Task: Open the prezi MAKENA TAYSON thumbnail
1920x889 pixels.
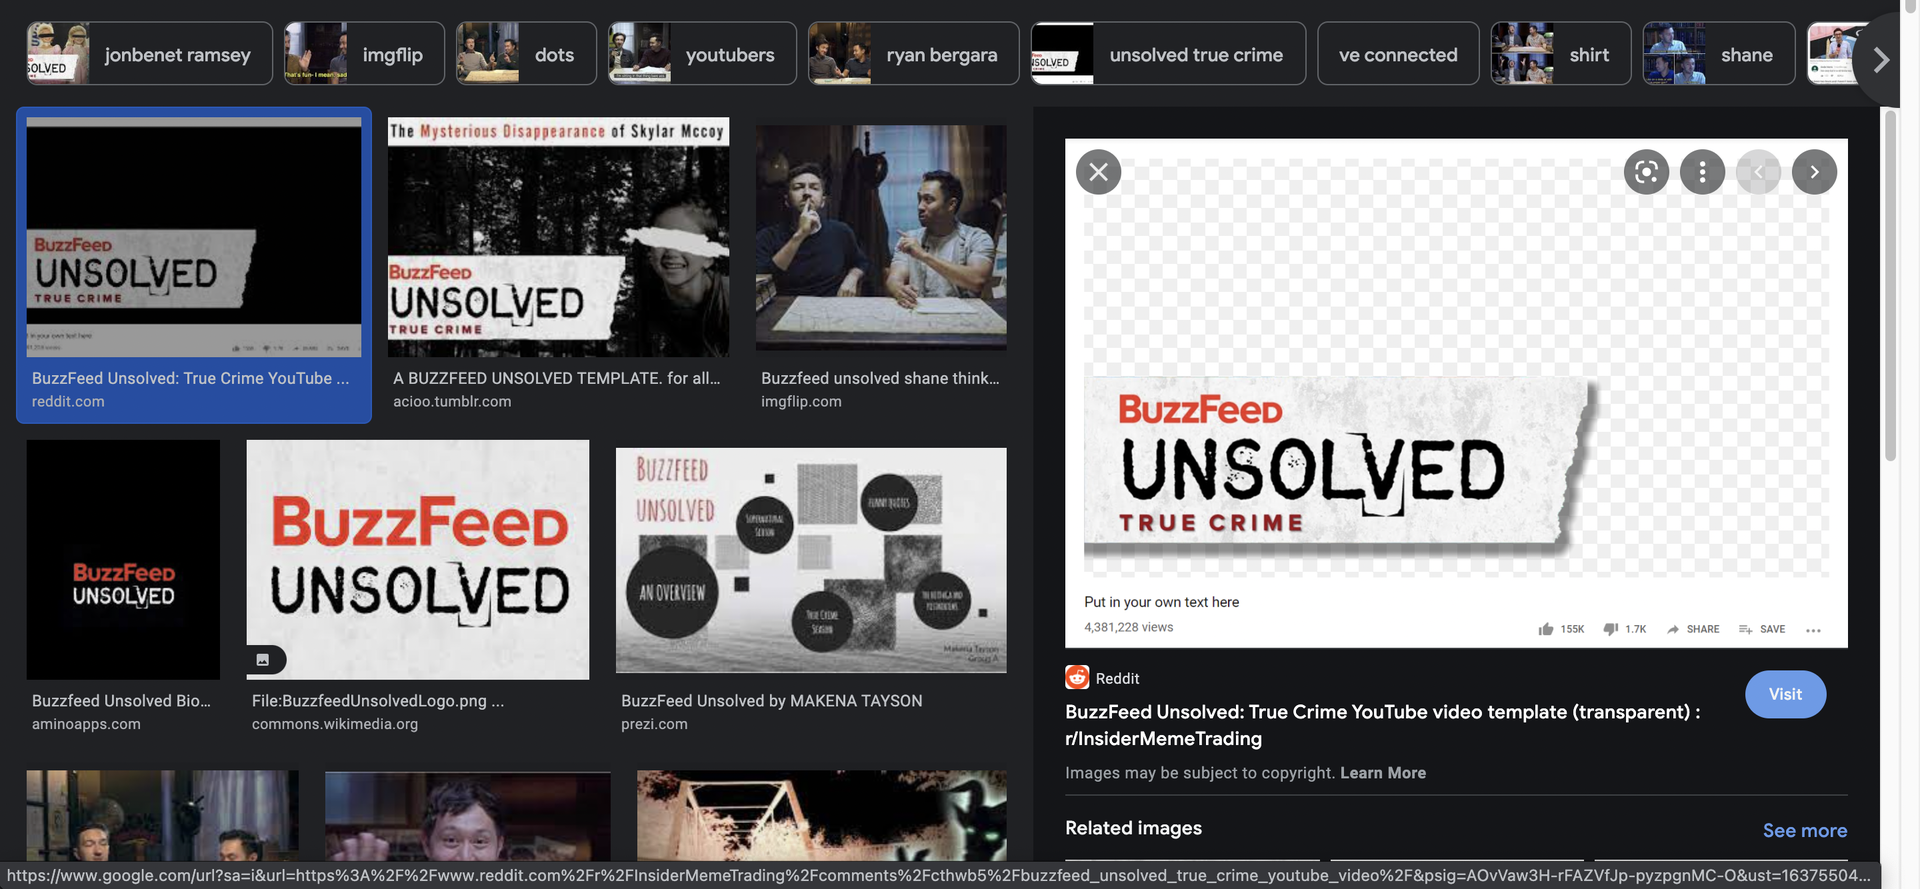Action: pos(811,560)
